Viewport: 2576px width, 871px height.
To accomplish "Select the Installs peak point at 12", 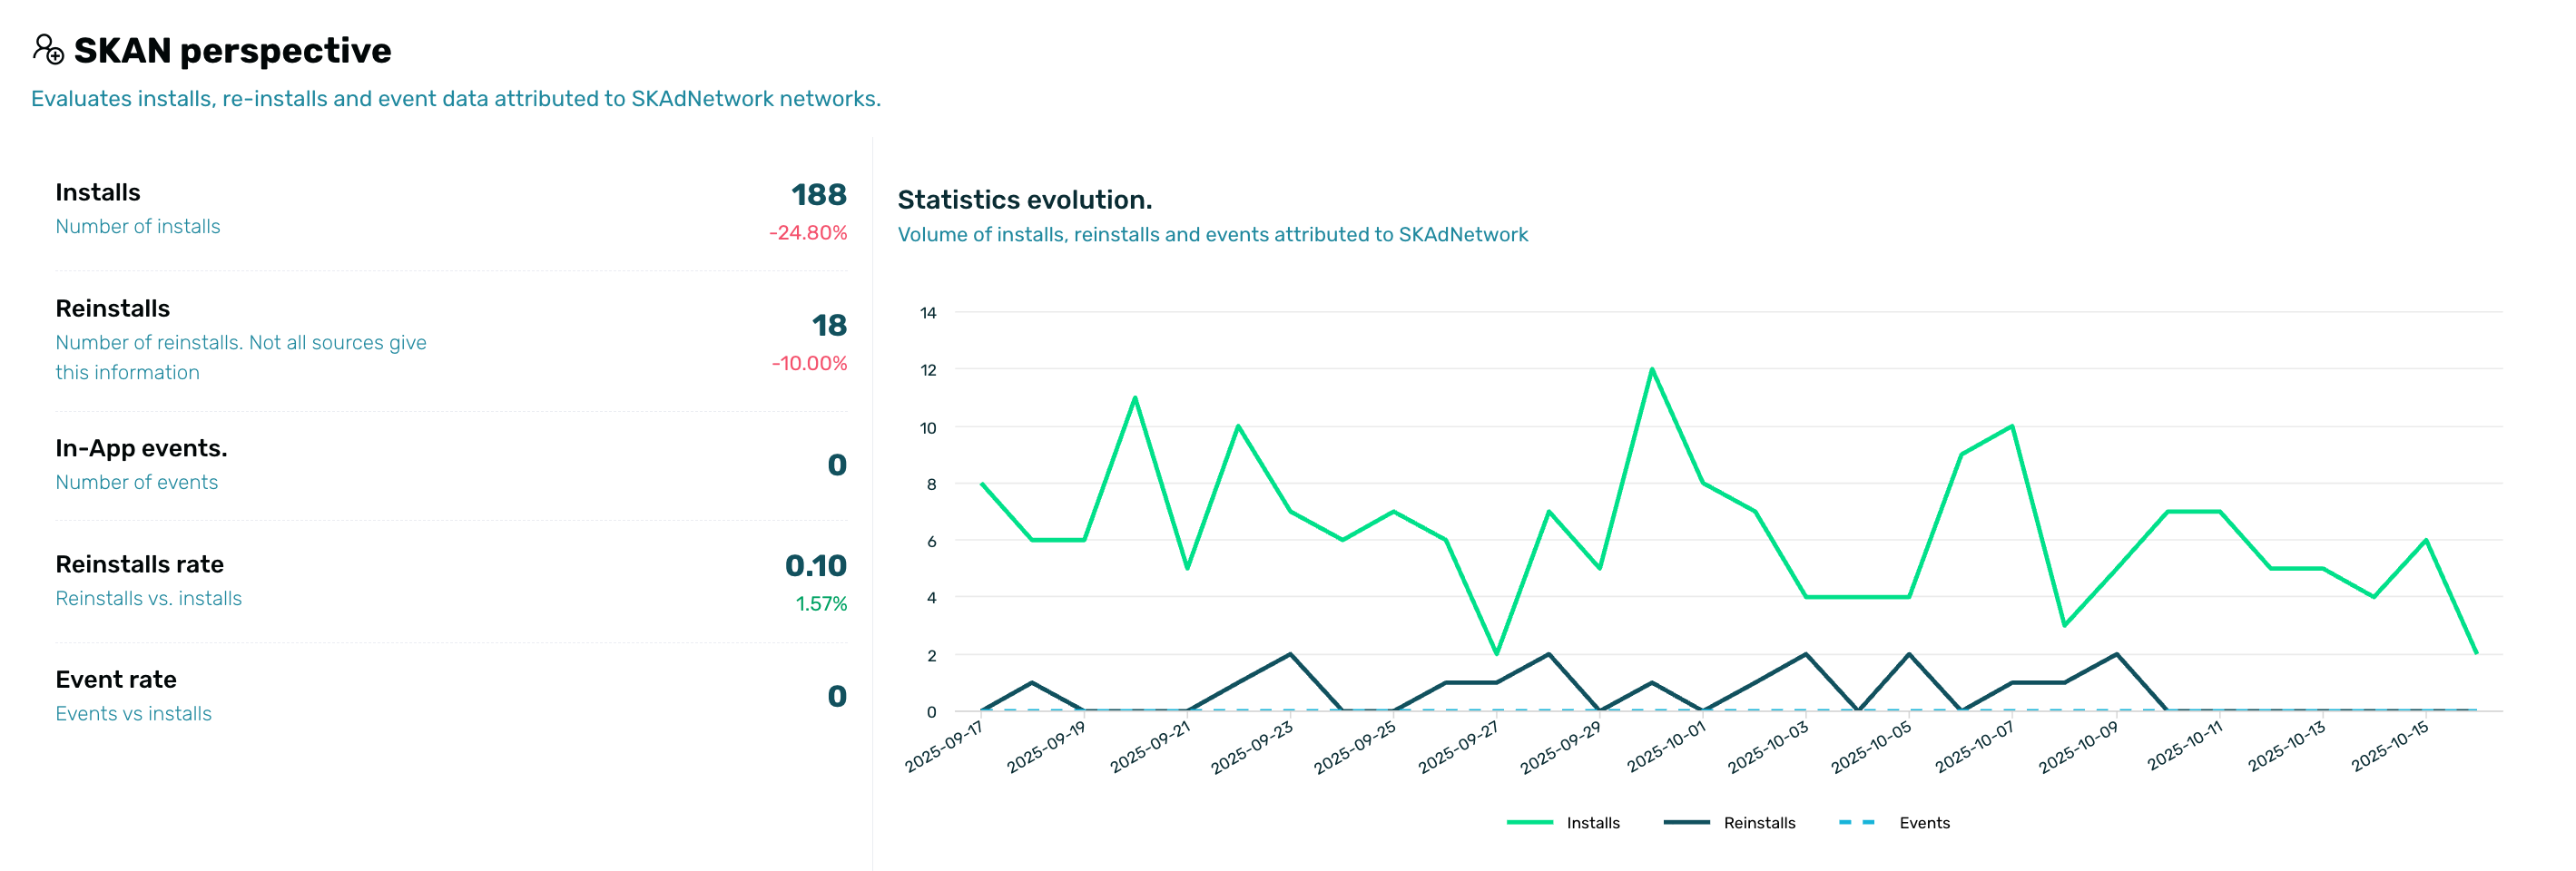I will click(x=1651, y=369).
